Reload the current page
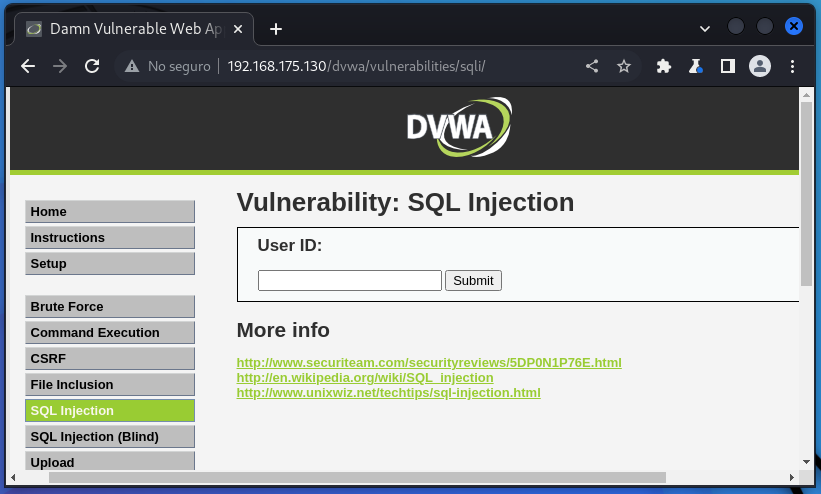Screen dimensions: 821x494 pos(92,66)
